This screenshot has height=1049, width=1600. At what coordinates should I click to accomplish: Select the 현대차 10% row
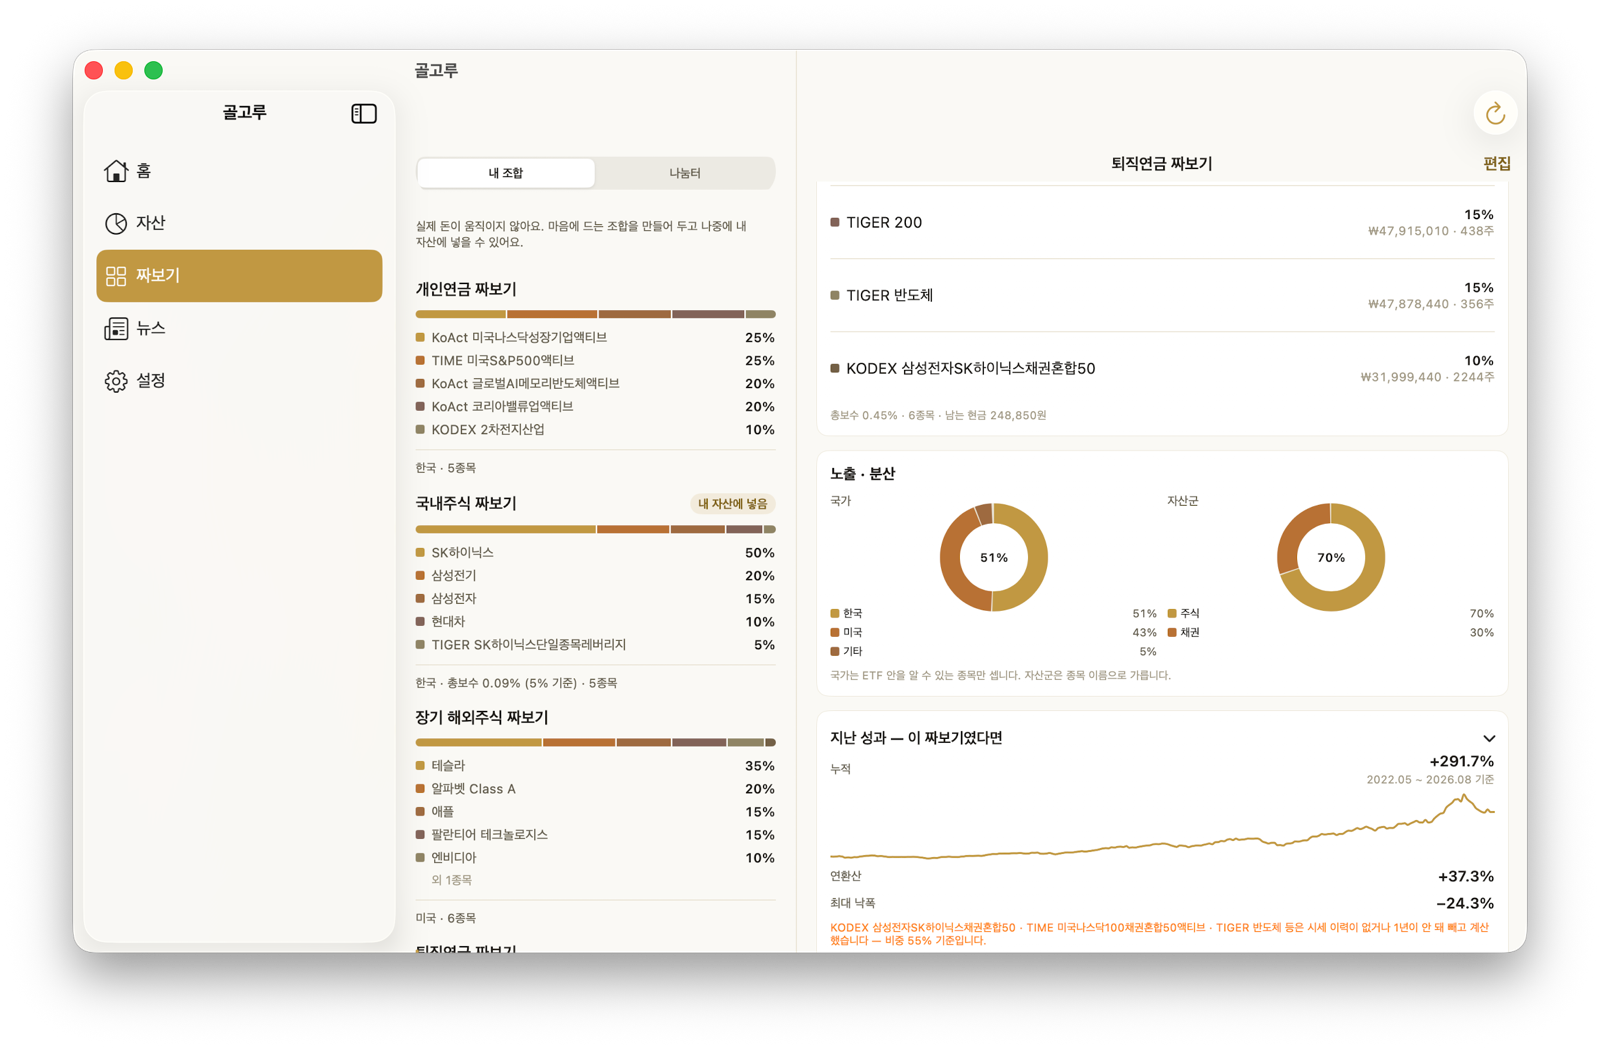click(x=595, y=622)
